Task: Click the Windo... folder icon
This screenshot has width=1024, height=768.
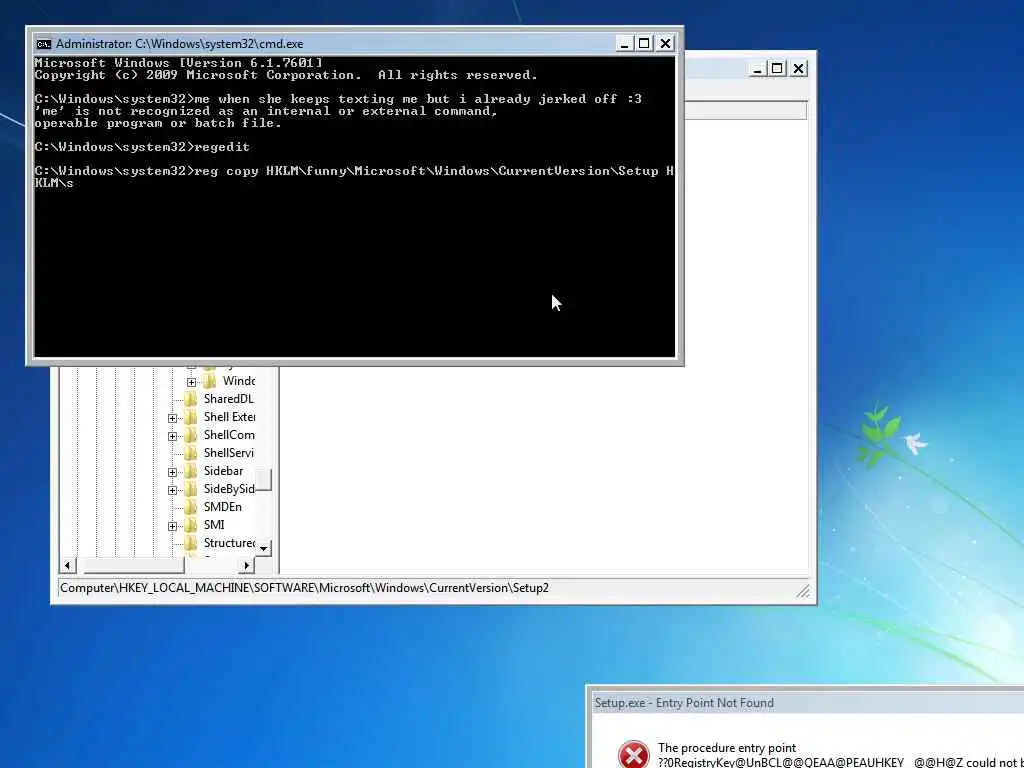Action: click(210, 381)
